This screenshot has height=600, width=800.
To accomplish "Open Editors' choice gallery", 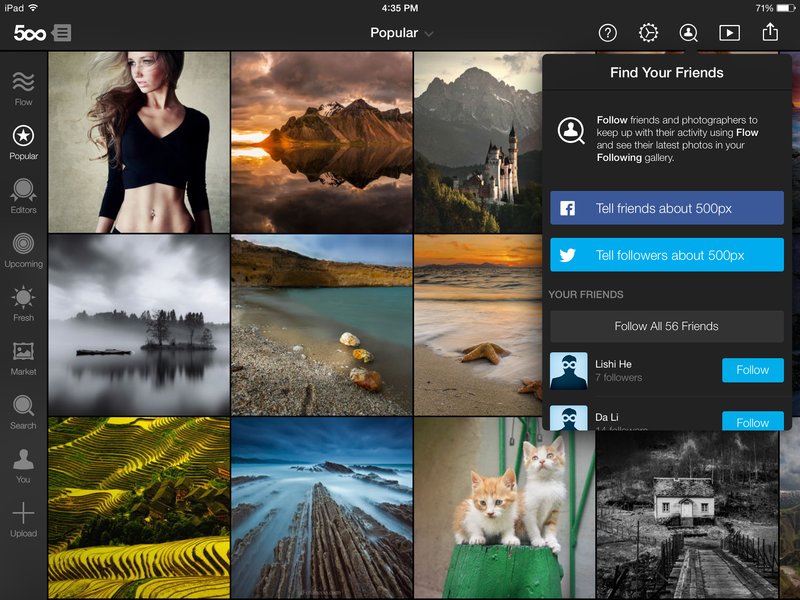I will [x=23, y=196].
